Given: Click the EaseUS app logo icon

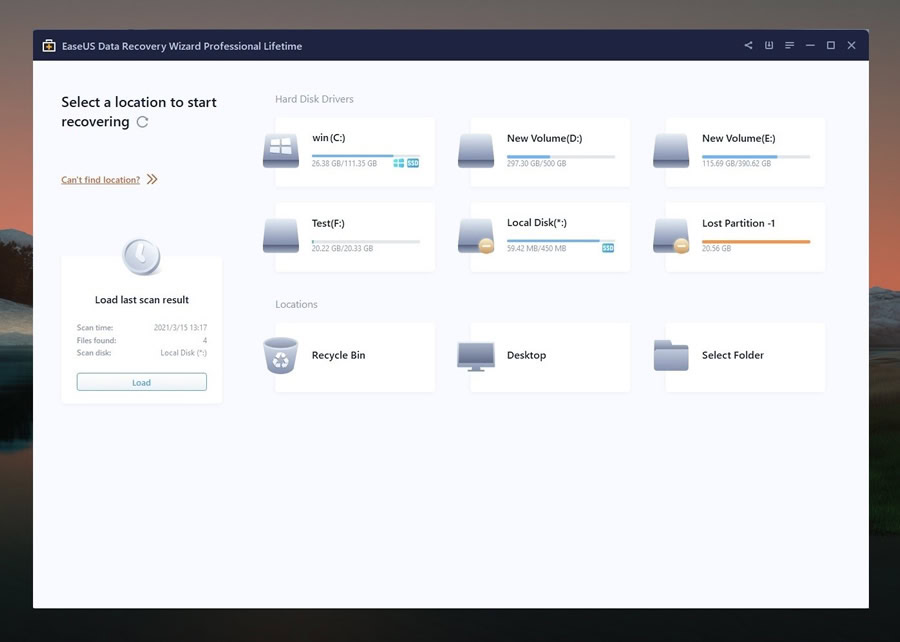Looking at the screenshot, I should [49, 46].
